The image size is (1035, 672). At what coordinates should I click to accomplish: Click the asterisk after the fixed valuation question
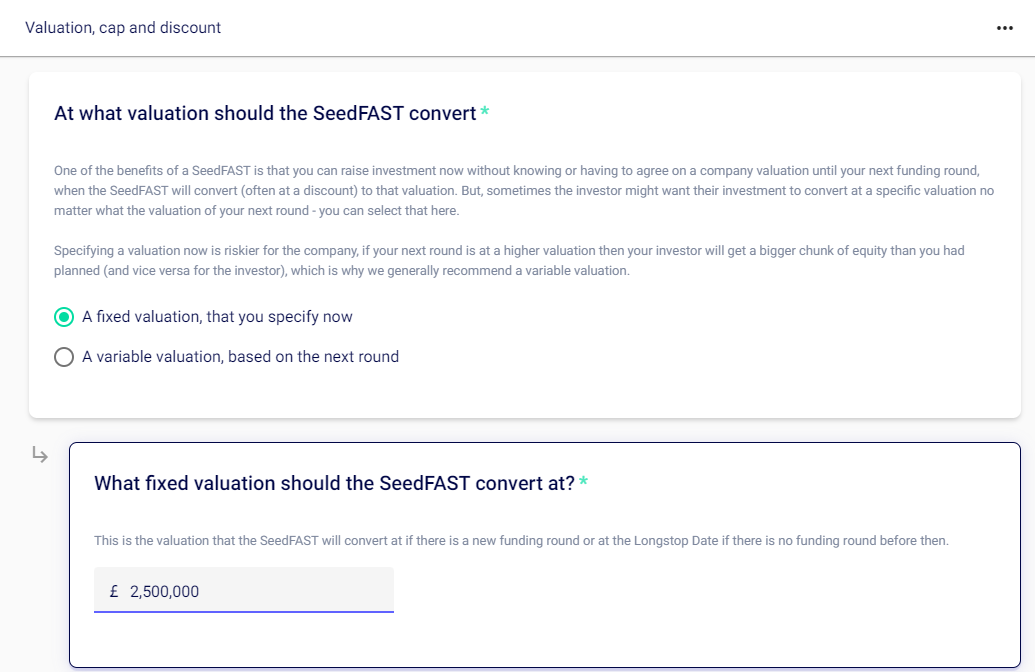pos(584,482)
